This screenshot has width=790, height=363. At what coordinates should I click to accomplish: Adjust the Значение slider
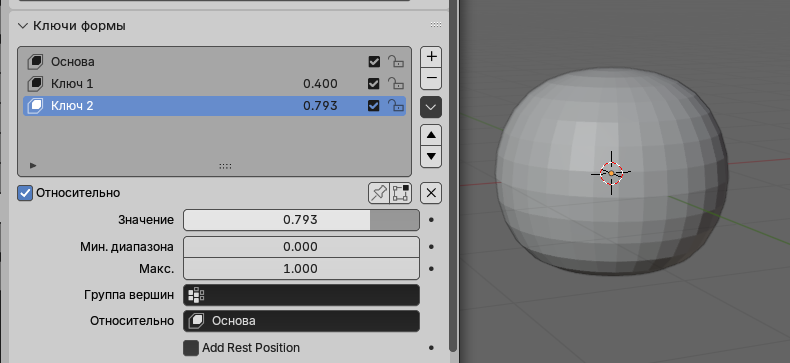(x=301, y=220)
